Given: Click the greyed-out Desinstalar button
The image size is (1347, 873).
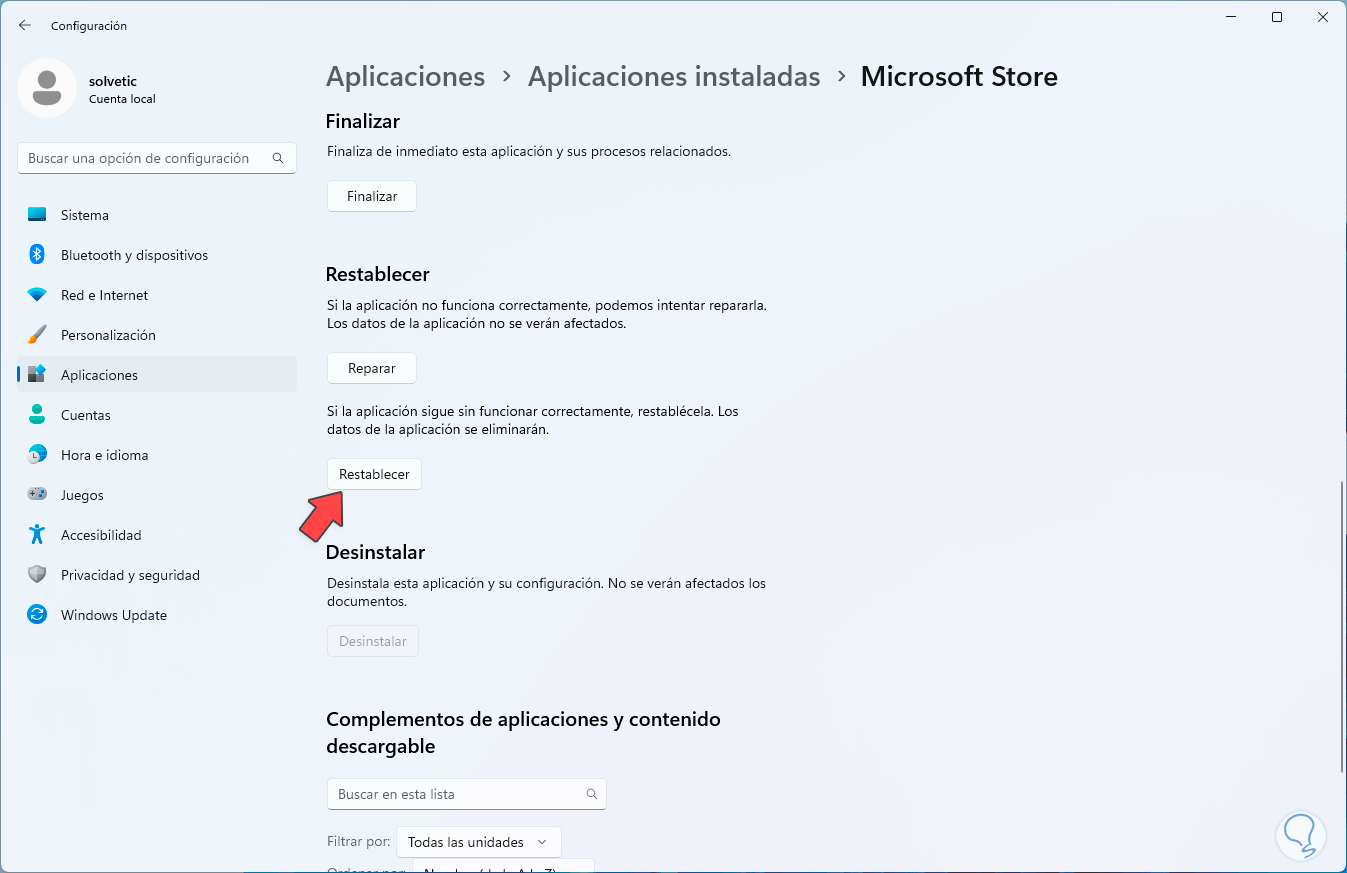Looking at the screenshot, I should pos(373,641).
